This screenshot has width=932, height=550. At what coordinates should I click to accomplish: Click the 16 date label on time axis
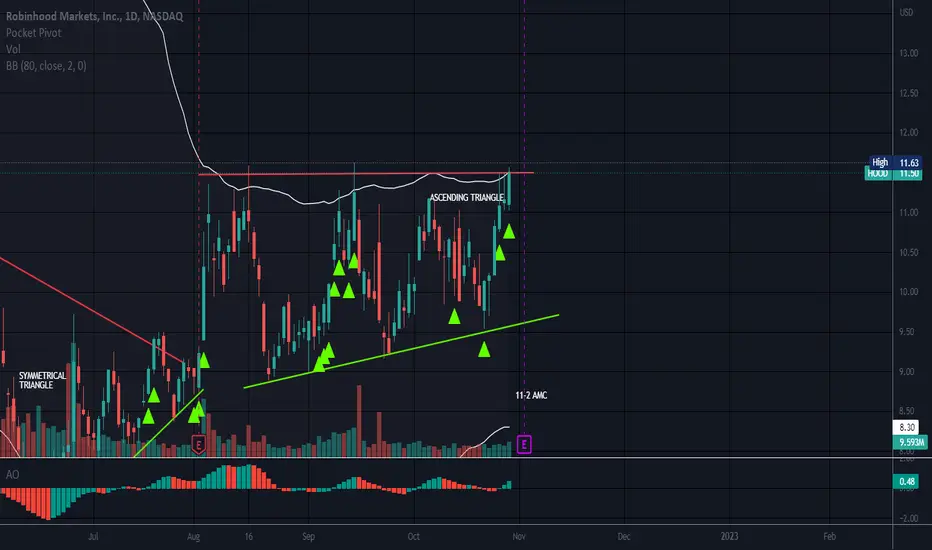click(248, 536)
